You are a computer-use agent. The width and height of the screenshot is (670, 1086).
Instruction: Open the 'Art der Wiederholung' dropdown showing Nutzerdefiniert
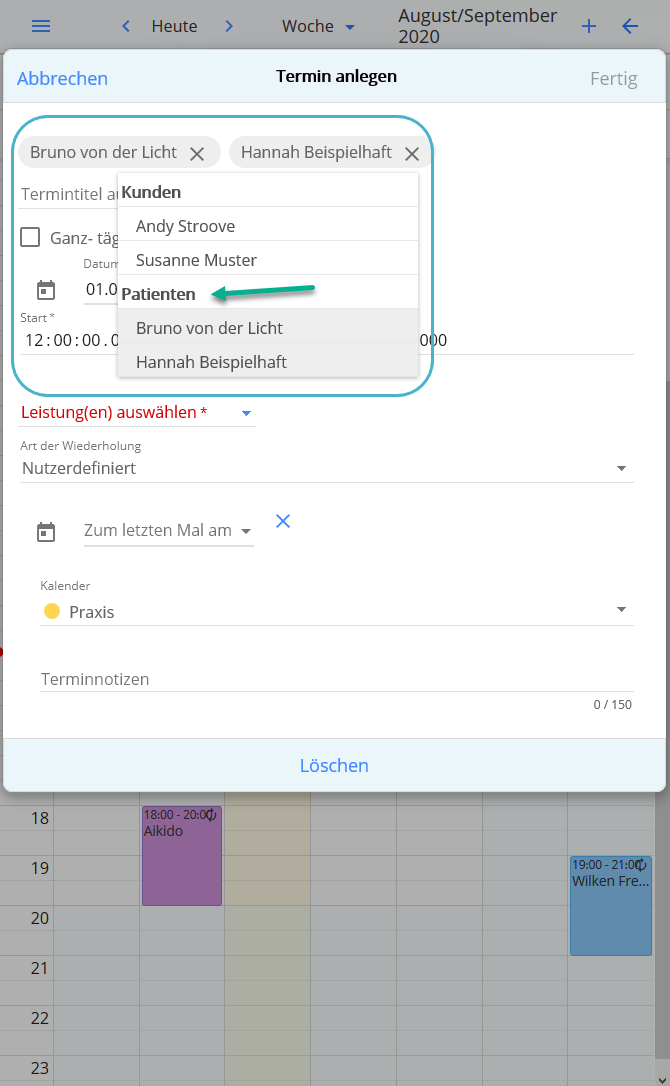coord(622,467)
